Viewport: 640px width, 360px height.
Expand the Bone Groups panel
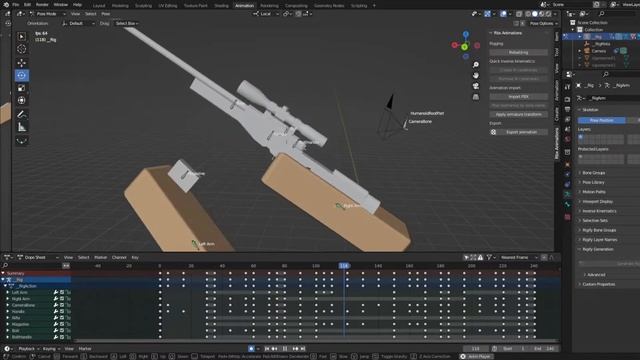580,173
